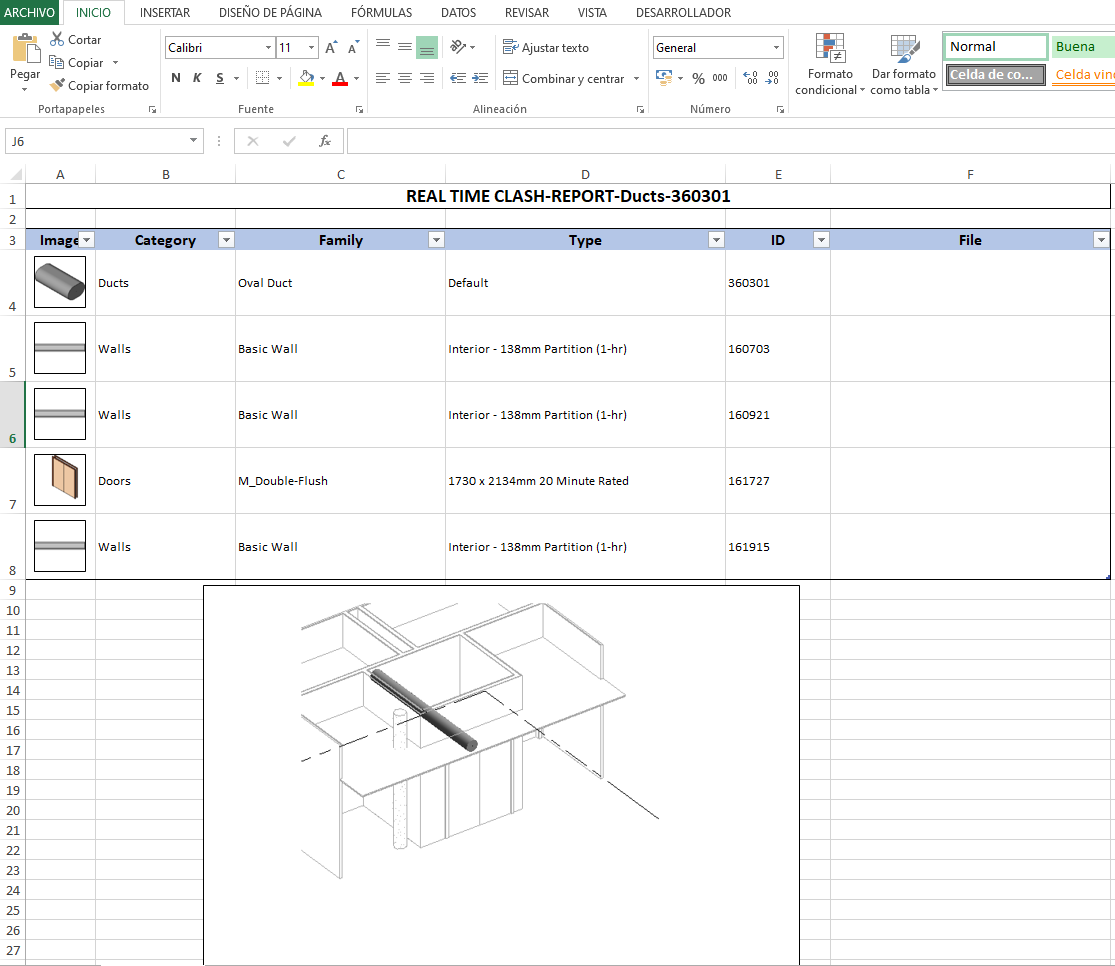1115x966 pixels.
Task: Toggle underline S formatting
Action: [220, 78]
